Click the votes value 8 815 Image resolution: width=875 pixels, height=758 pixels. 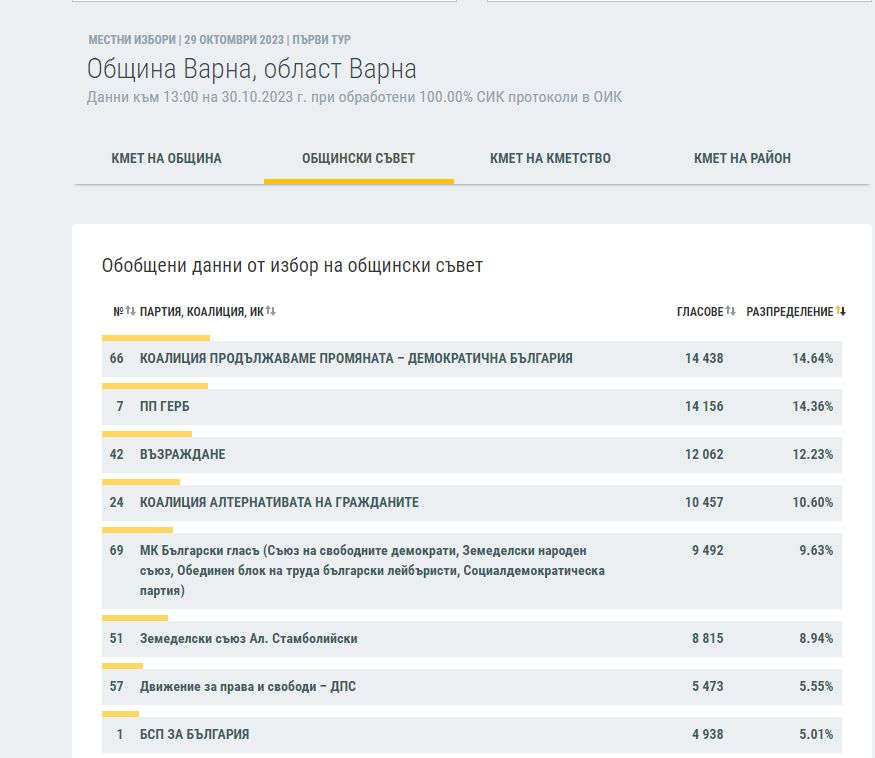coord(708,639)
